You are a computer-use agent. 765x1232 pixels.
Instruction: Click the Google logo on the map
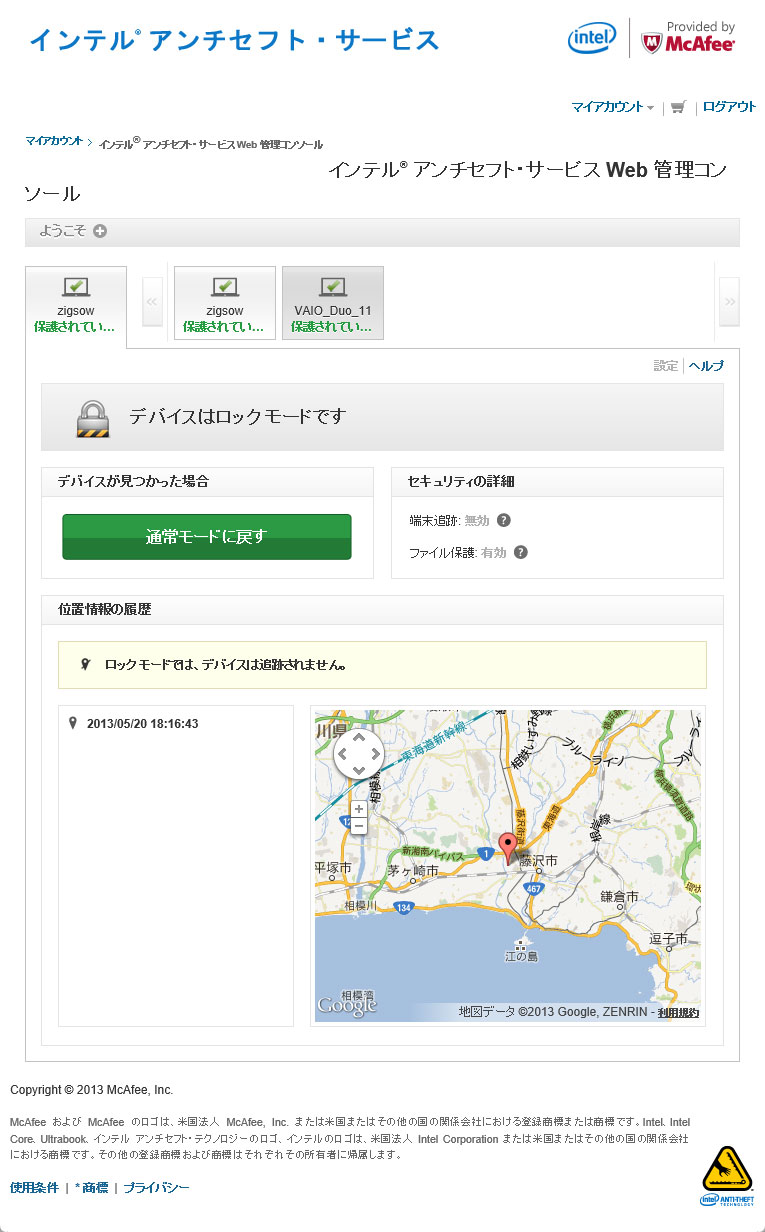click(348, 1005)
